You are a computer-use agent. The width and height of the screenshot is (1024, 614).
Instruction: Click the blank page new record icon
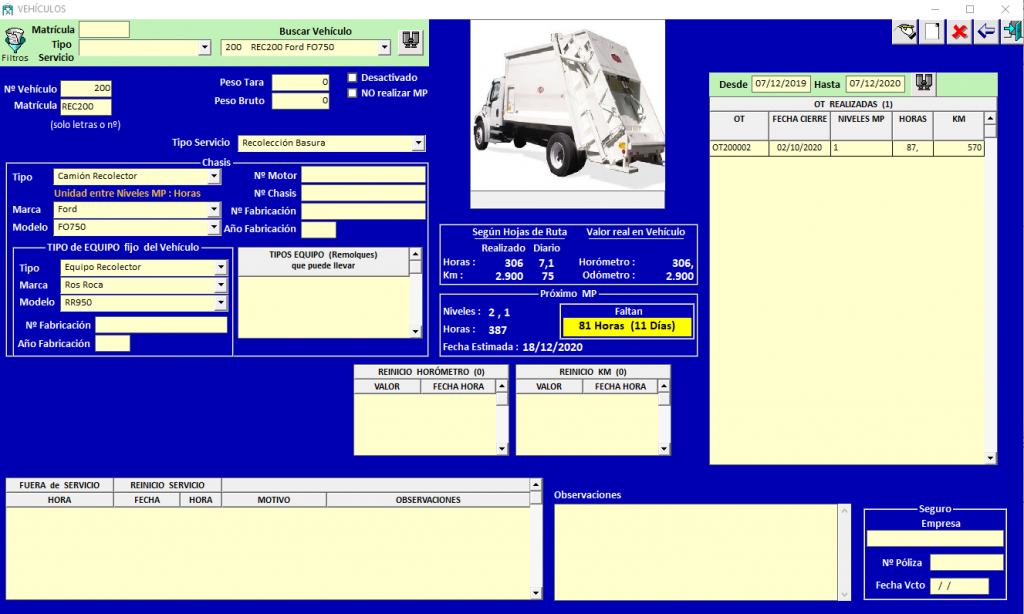932,31
